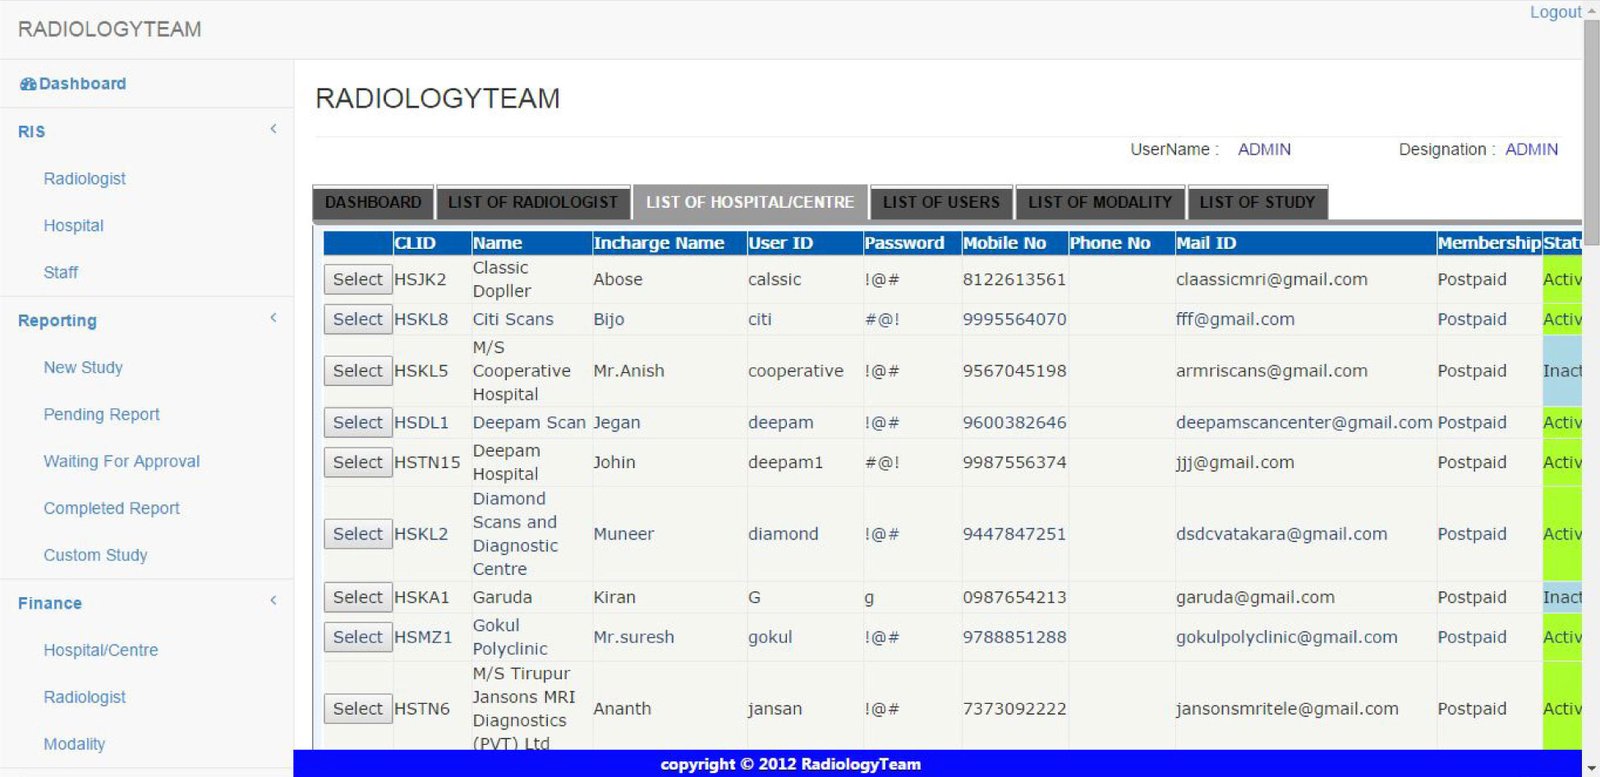The image size is (1600, 777).
Task: Collapse the RIS sidebar section
Action: tap(273, 129)
